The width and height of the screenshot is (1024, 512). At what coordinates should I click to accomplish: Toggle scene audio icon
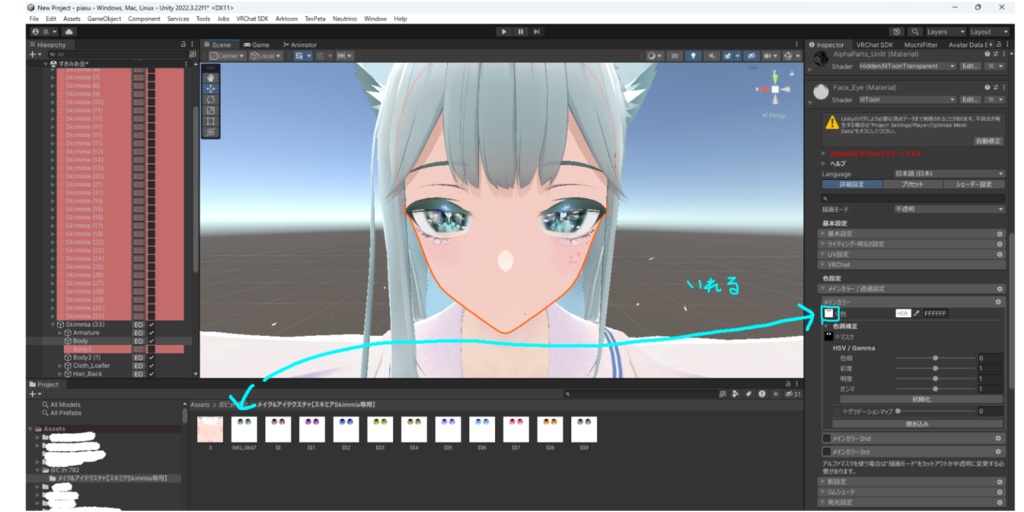tap(712, 56)
